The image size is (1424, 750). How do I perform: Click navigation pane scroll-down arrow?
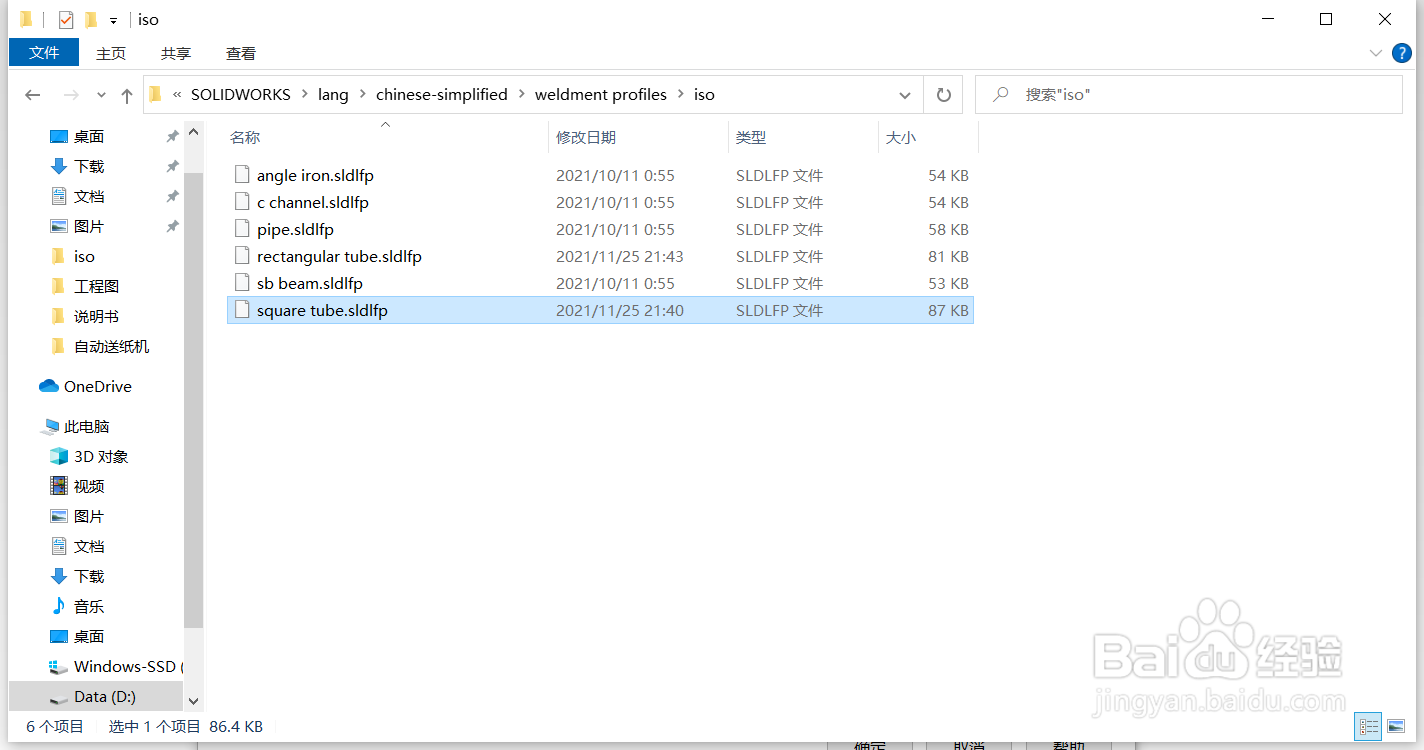[194, 702]
